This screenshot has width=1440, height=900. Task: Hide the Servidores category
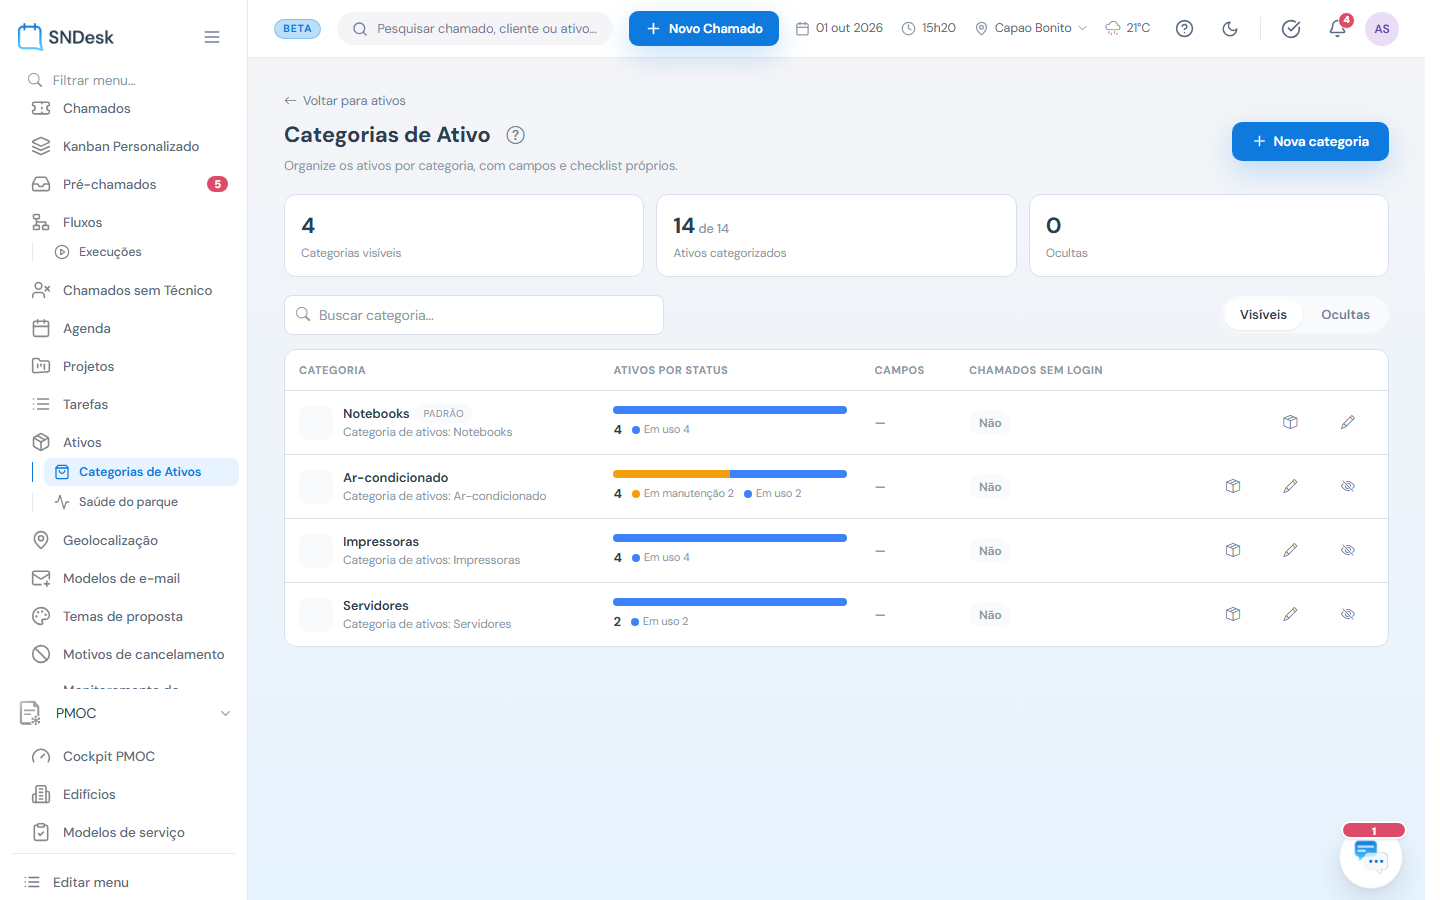(x=1348, y=614)
